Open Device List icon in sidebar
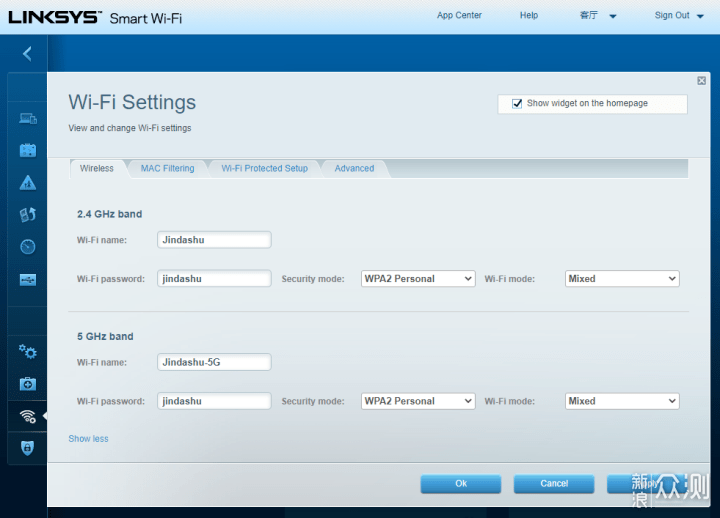The width and height of the screenshot is (720, 518). [28, 118]
